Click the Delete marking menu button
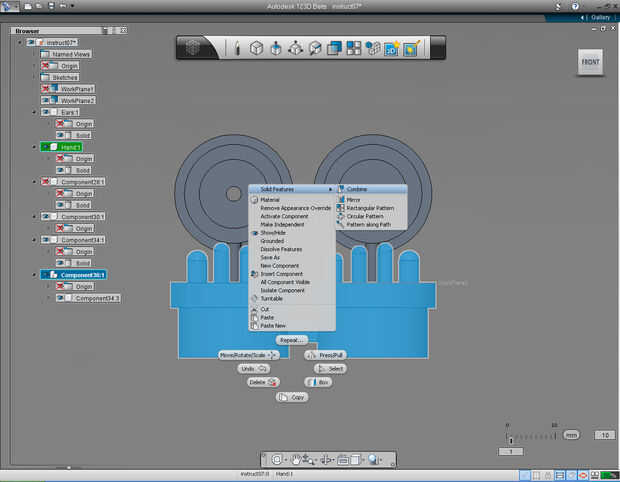 263,382
